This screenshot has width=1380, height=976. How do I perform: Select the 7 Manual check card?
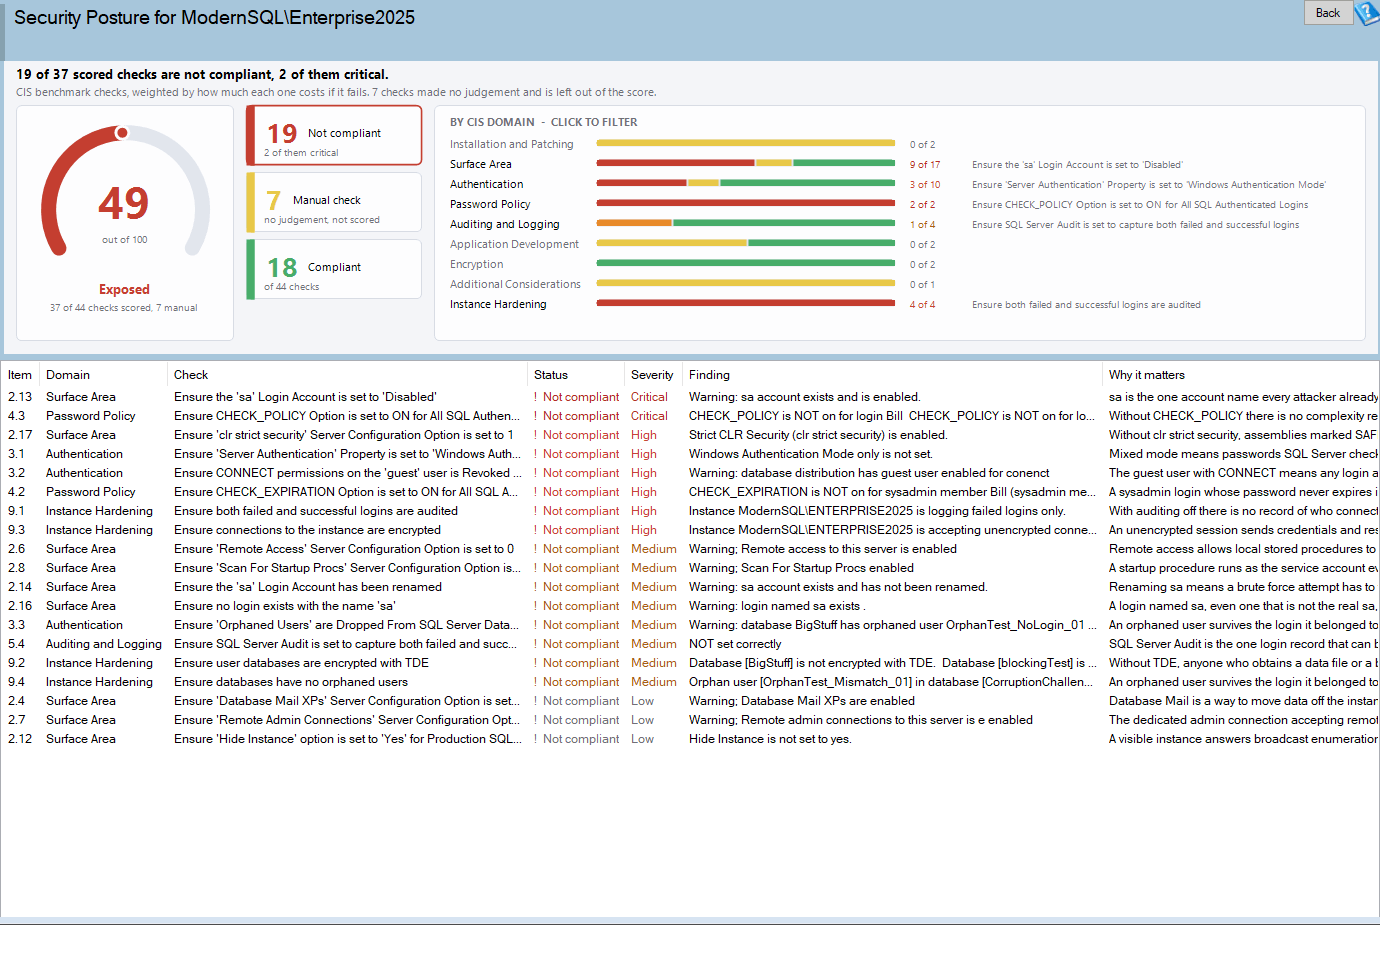pos(334,202)
